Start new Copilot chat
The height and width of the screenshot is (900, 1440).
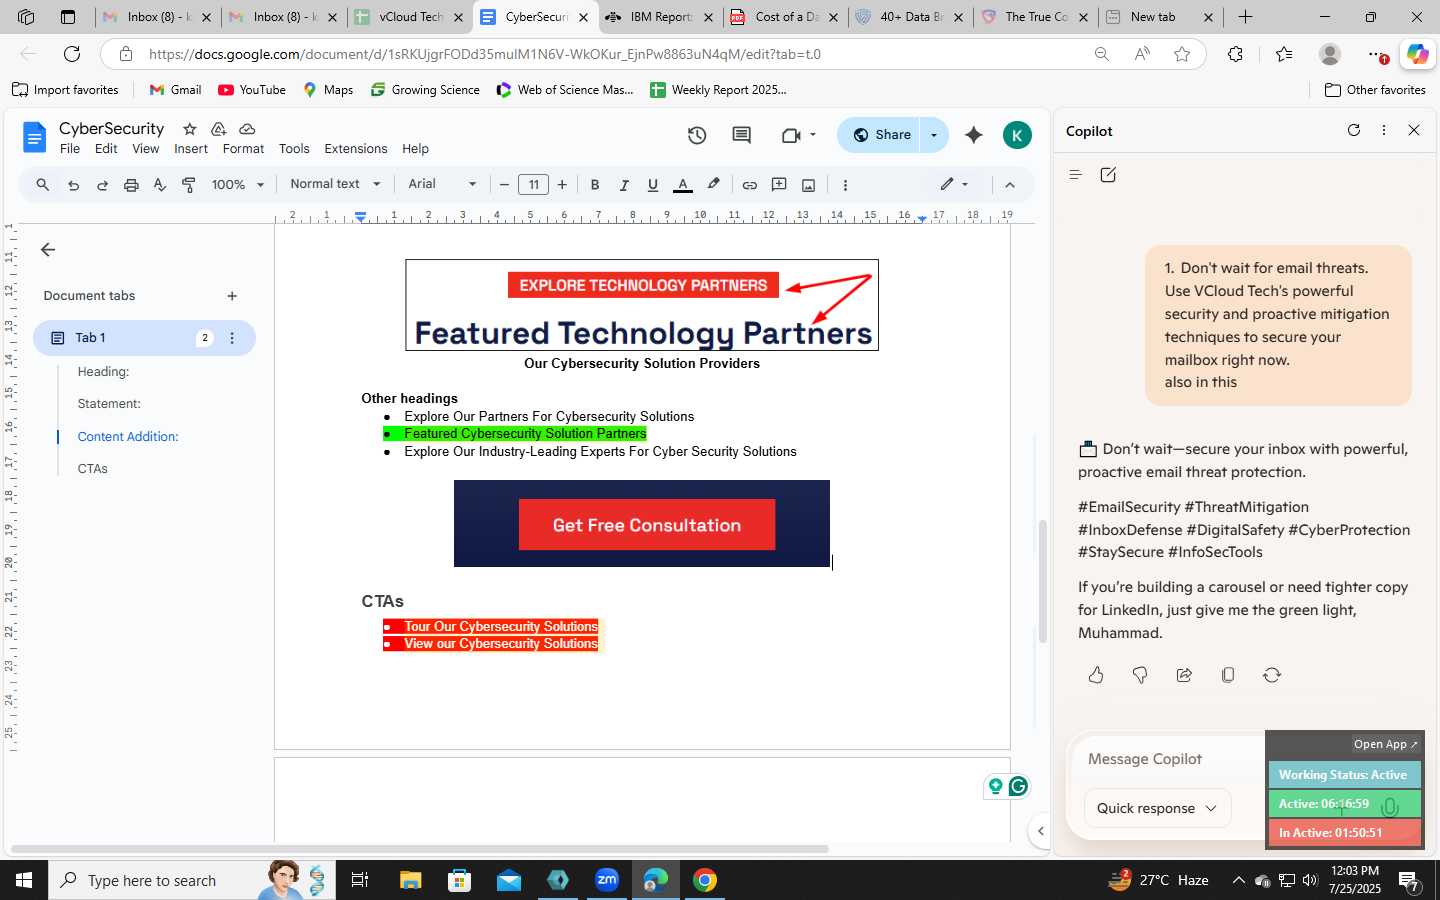coord(1108,175)
